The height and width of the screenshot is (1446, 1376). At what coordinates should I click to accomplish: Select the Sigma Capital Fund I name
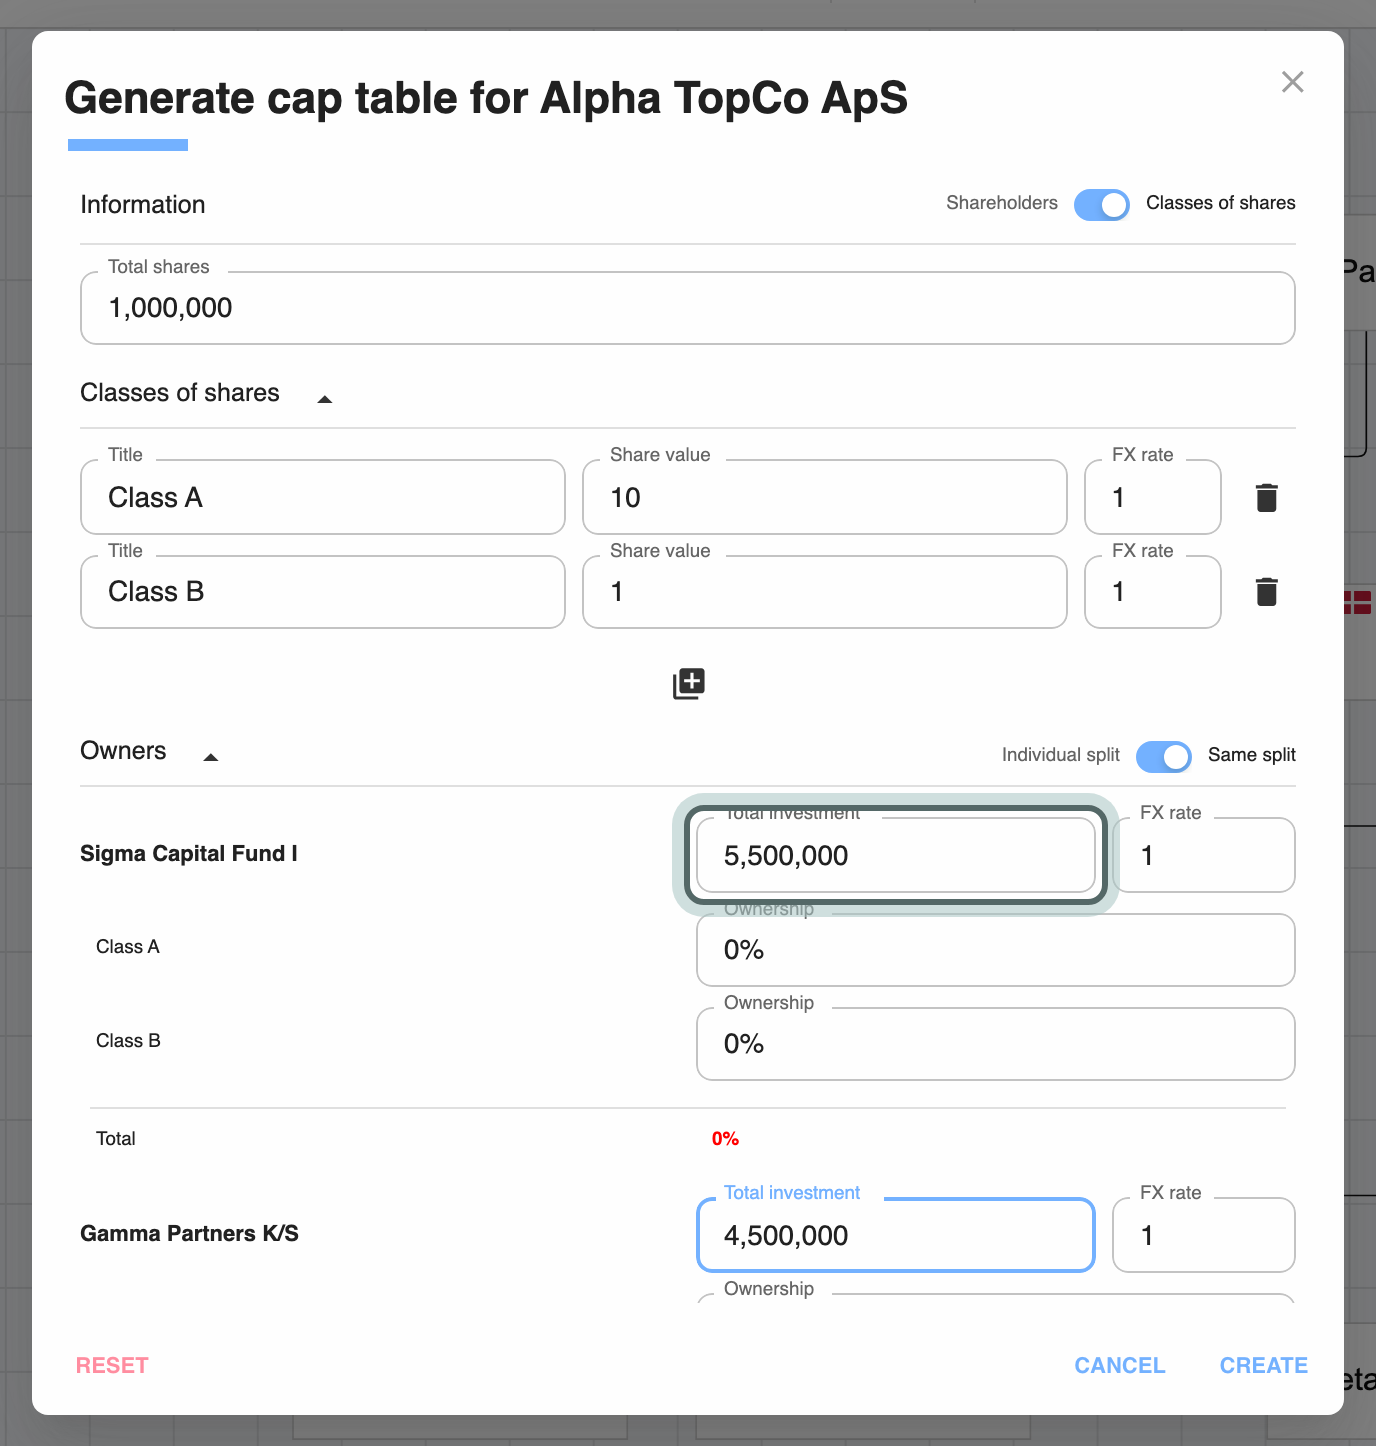click(189, 854)
